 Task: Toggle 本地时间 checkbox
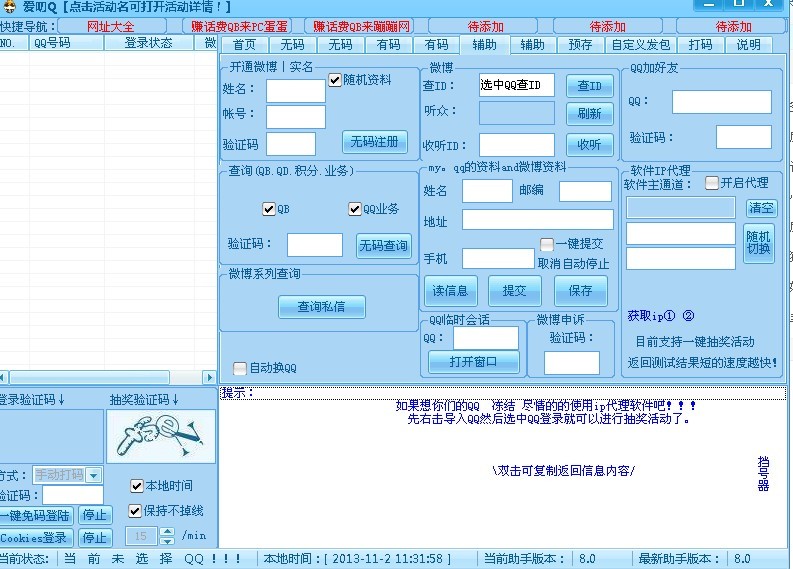coord(137,486)
